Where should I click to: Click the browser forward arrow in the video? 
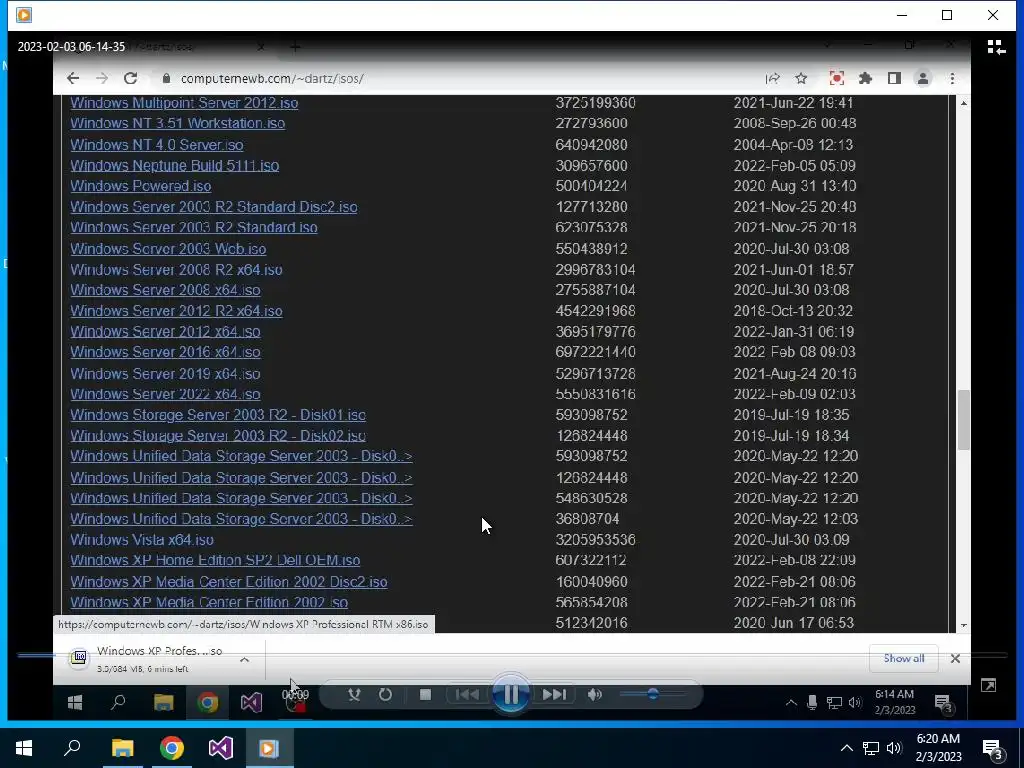[x=102, y=78]
